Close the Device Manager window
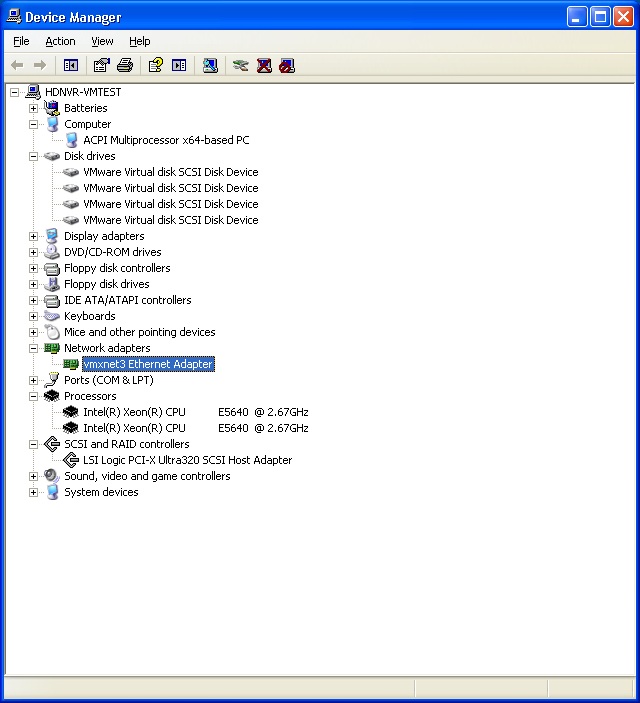This screenshot has width=640, height=703. tap(623, 17)
